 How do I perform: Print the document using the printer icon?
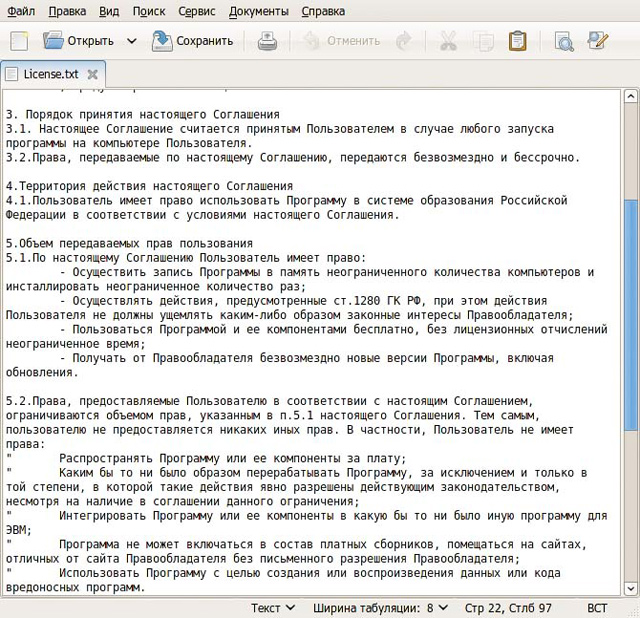(x=267, y=41)
